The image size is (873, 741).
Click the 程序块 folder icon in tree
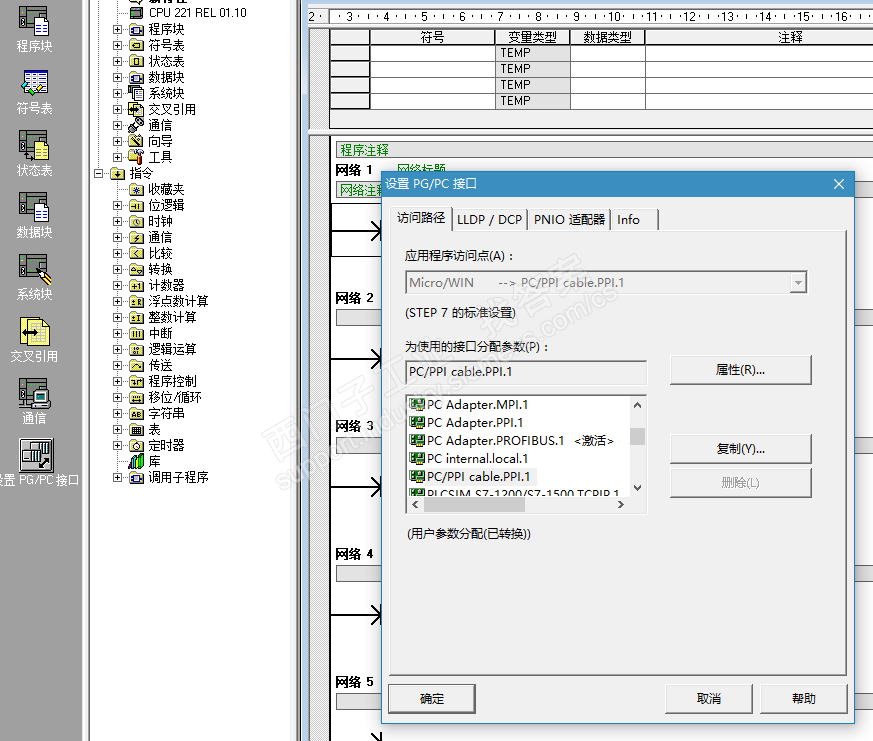click(136, 29)
